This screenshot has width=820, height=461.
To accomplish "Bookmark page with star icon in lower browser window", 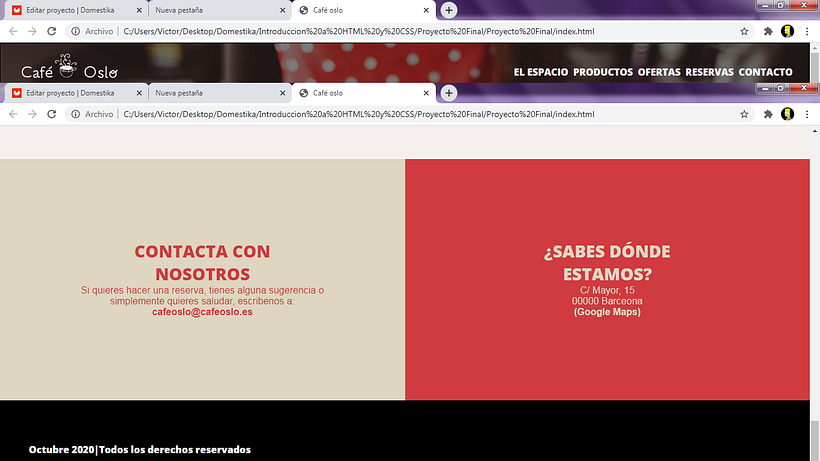I will click(x=744, y=114).
